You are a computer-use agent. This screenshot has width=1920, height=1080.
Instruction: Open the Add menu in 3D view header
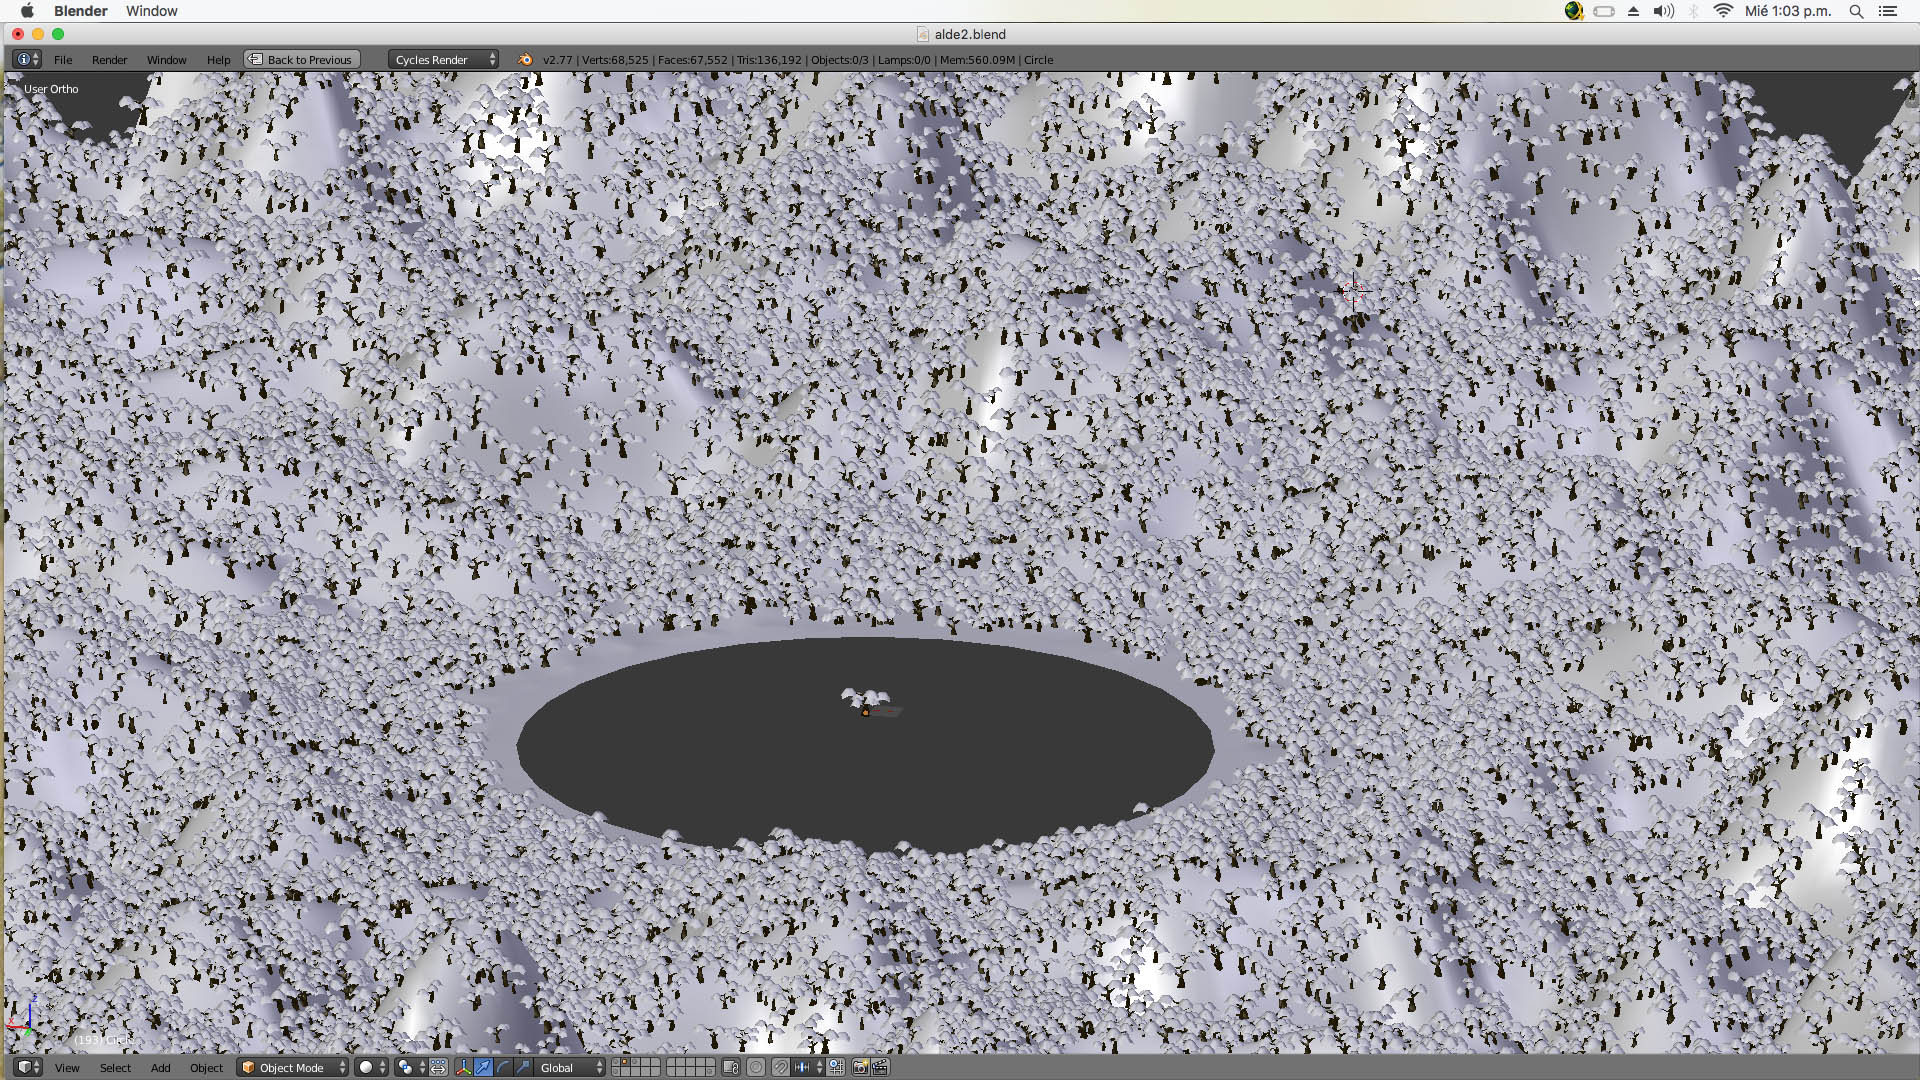click(x=160, y=1067)
